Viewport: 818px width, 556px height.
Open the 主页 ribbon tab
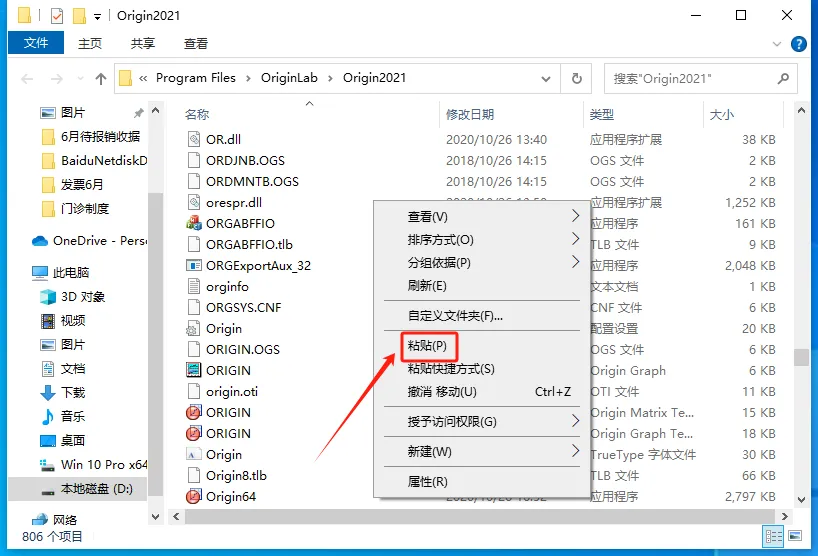pos(90,44)
